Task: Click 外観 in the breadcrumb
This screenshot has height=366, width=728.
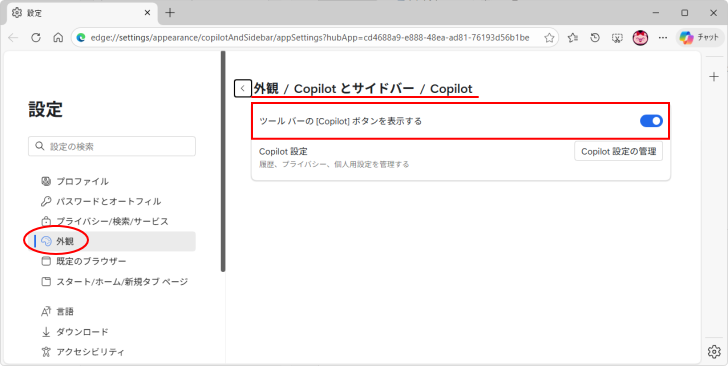Action: [266, 88]
